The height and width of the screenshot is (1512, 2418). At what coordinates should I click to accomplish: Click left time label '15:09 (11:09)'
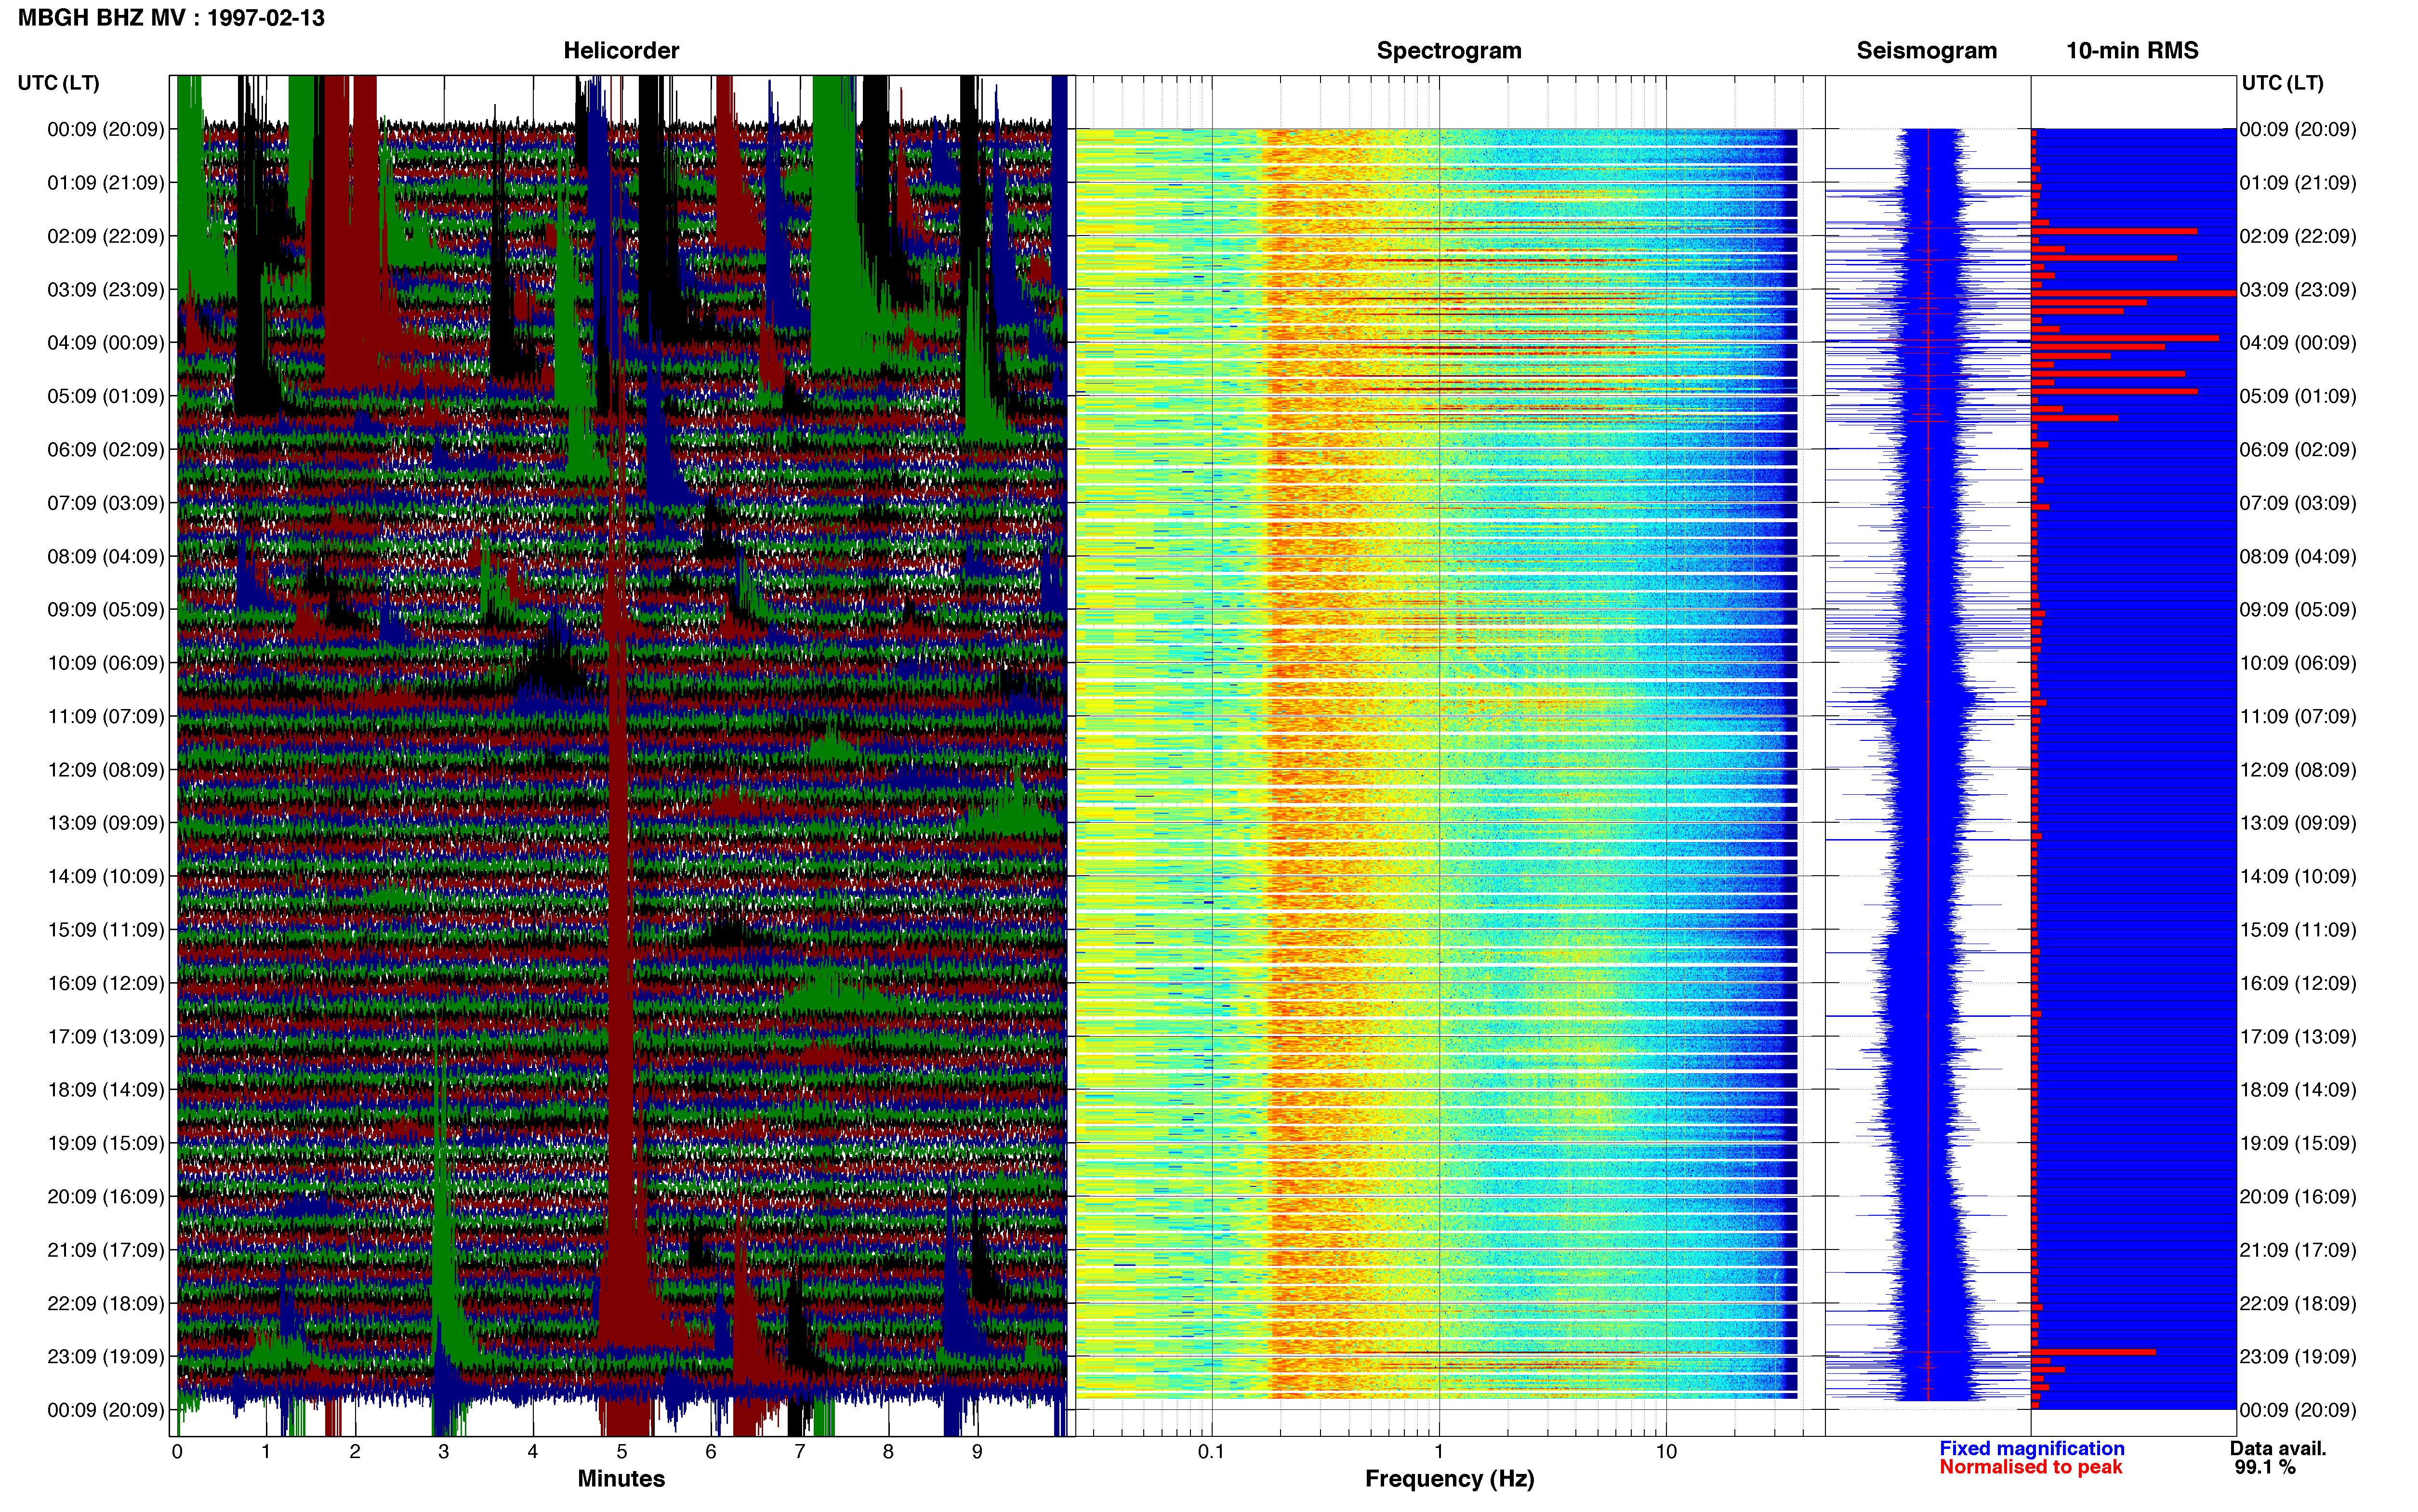tap(106, 930)
